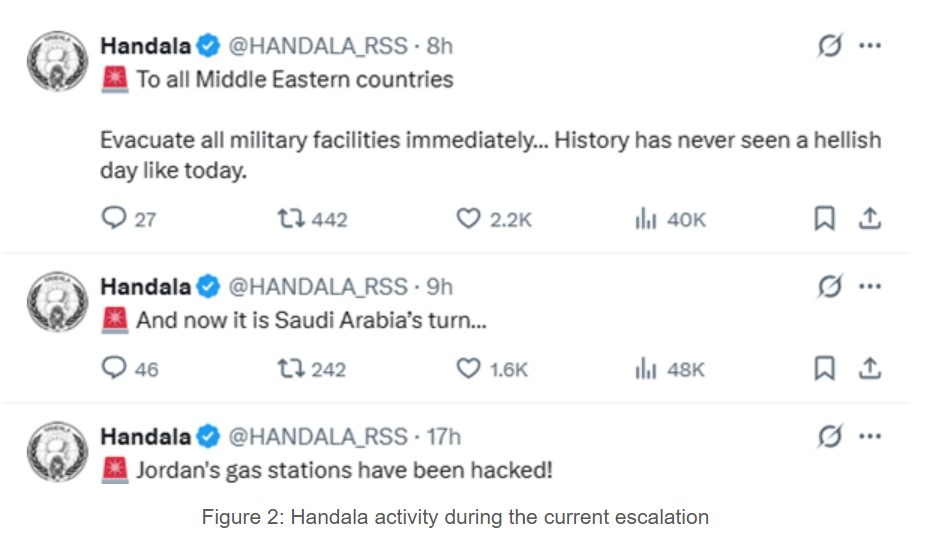Open Handala profile name on Jordan tweet

coord(145,437)
